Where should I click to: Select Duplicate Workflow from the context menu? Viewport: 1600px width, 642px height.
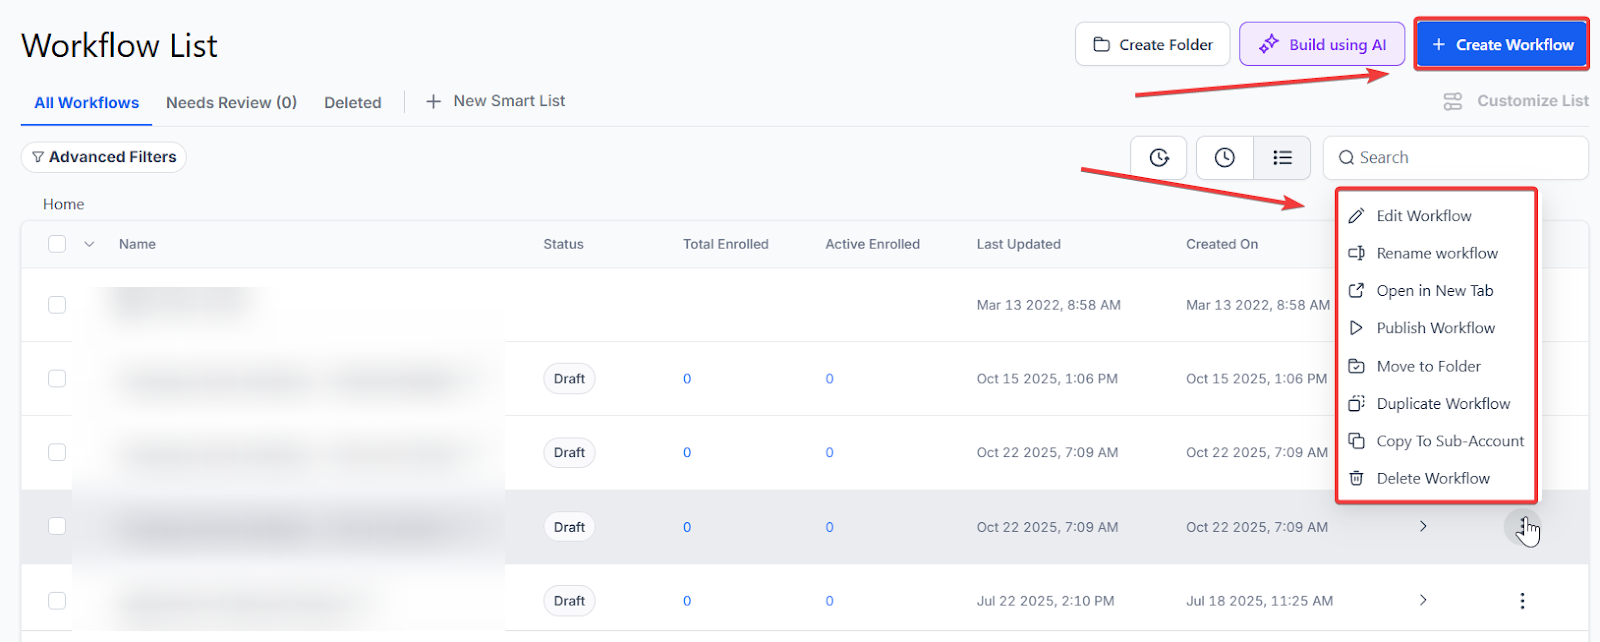[1442, 404]
